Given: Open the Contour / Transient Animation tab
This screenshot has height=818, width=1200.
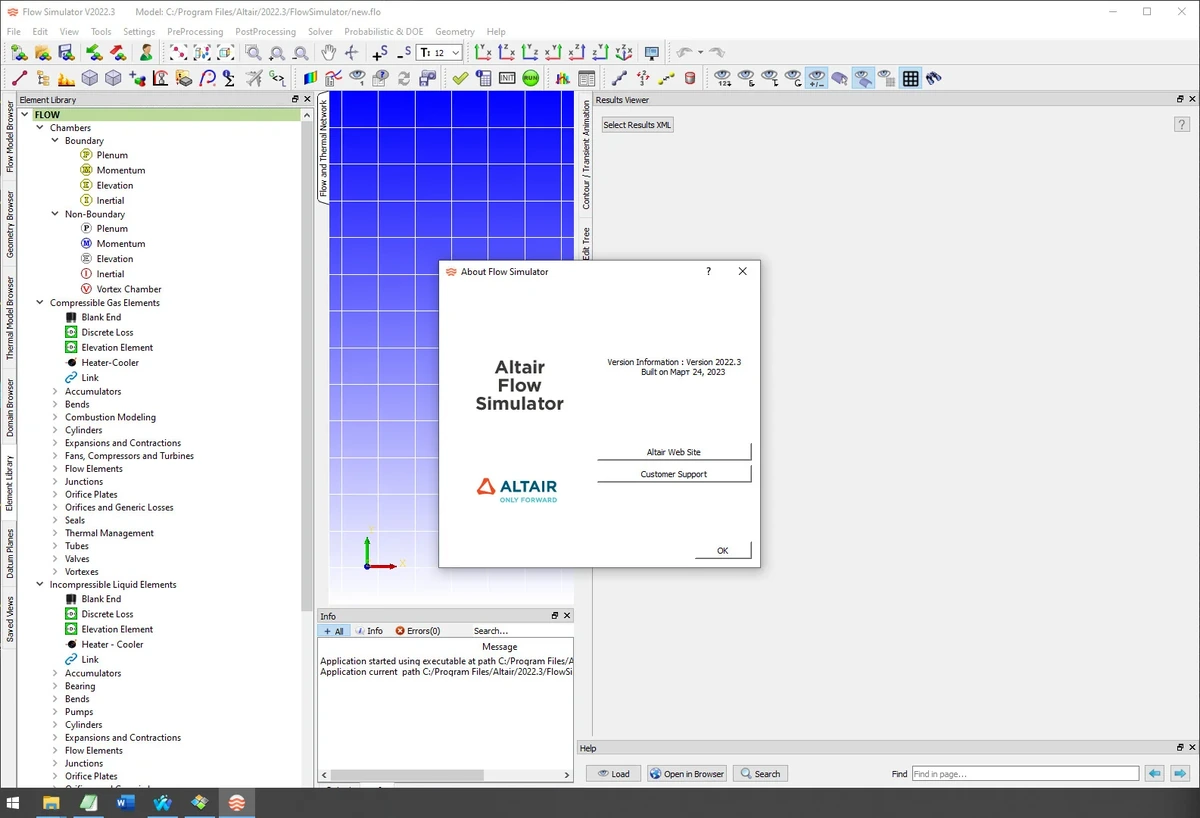Looking at the screenshot, I should click(x=586, y=154).
